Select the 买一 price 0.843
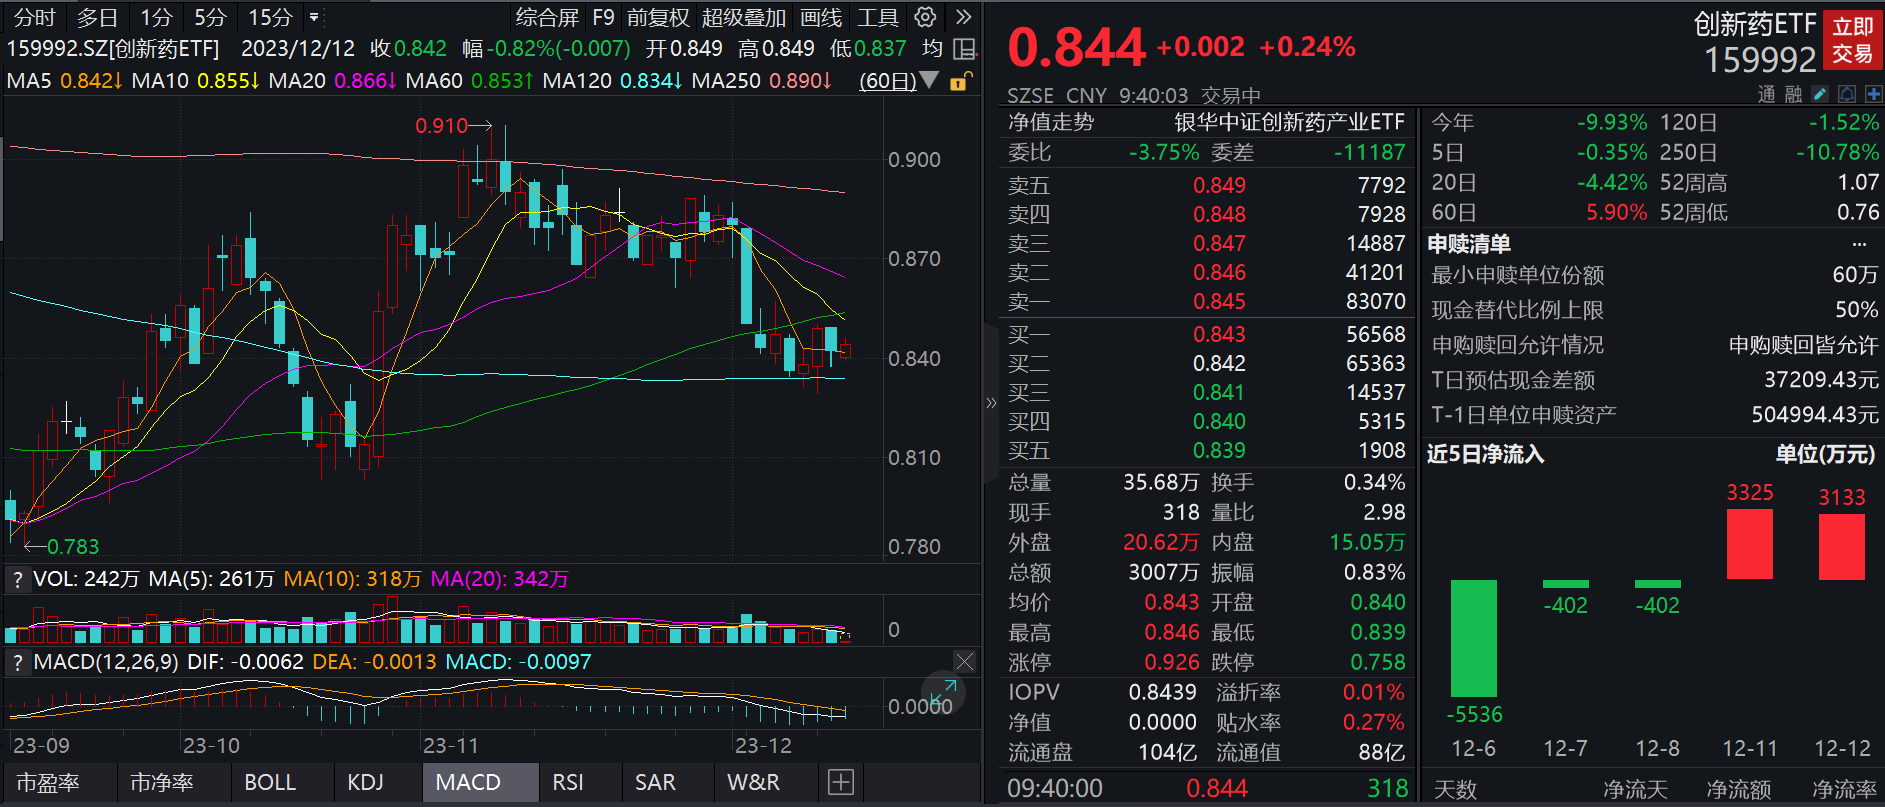 tap(1219, 334)
